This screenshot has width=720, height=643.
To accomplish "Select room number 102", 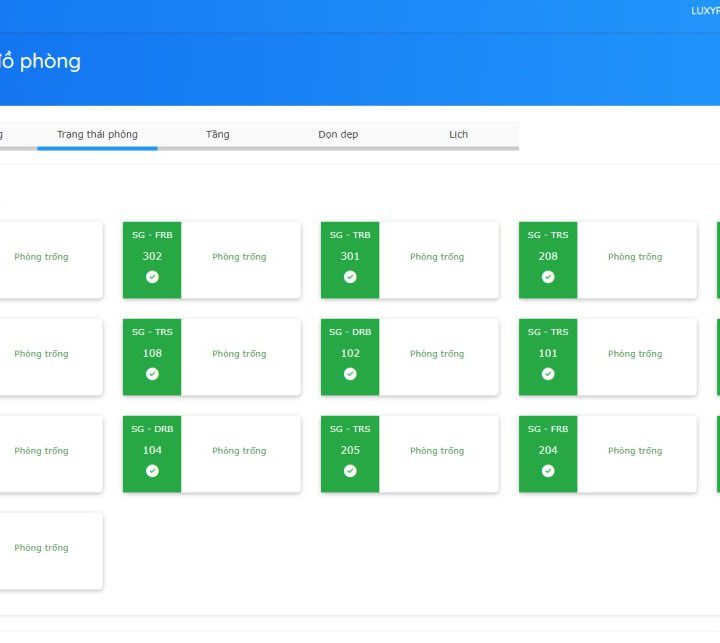I will 350,353.
